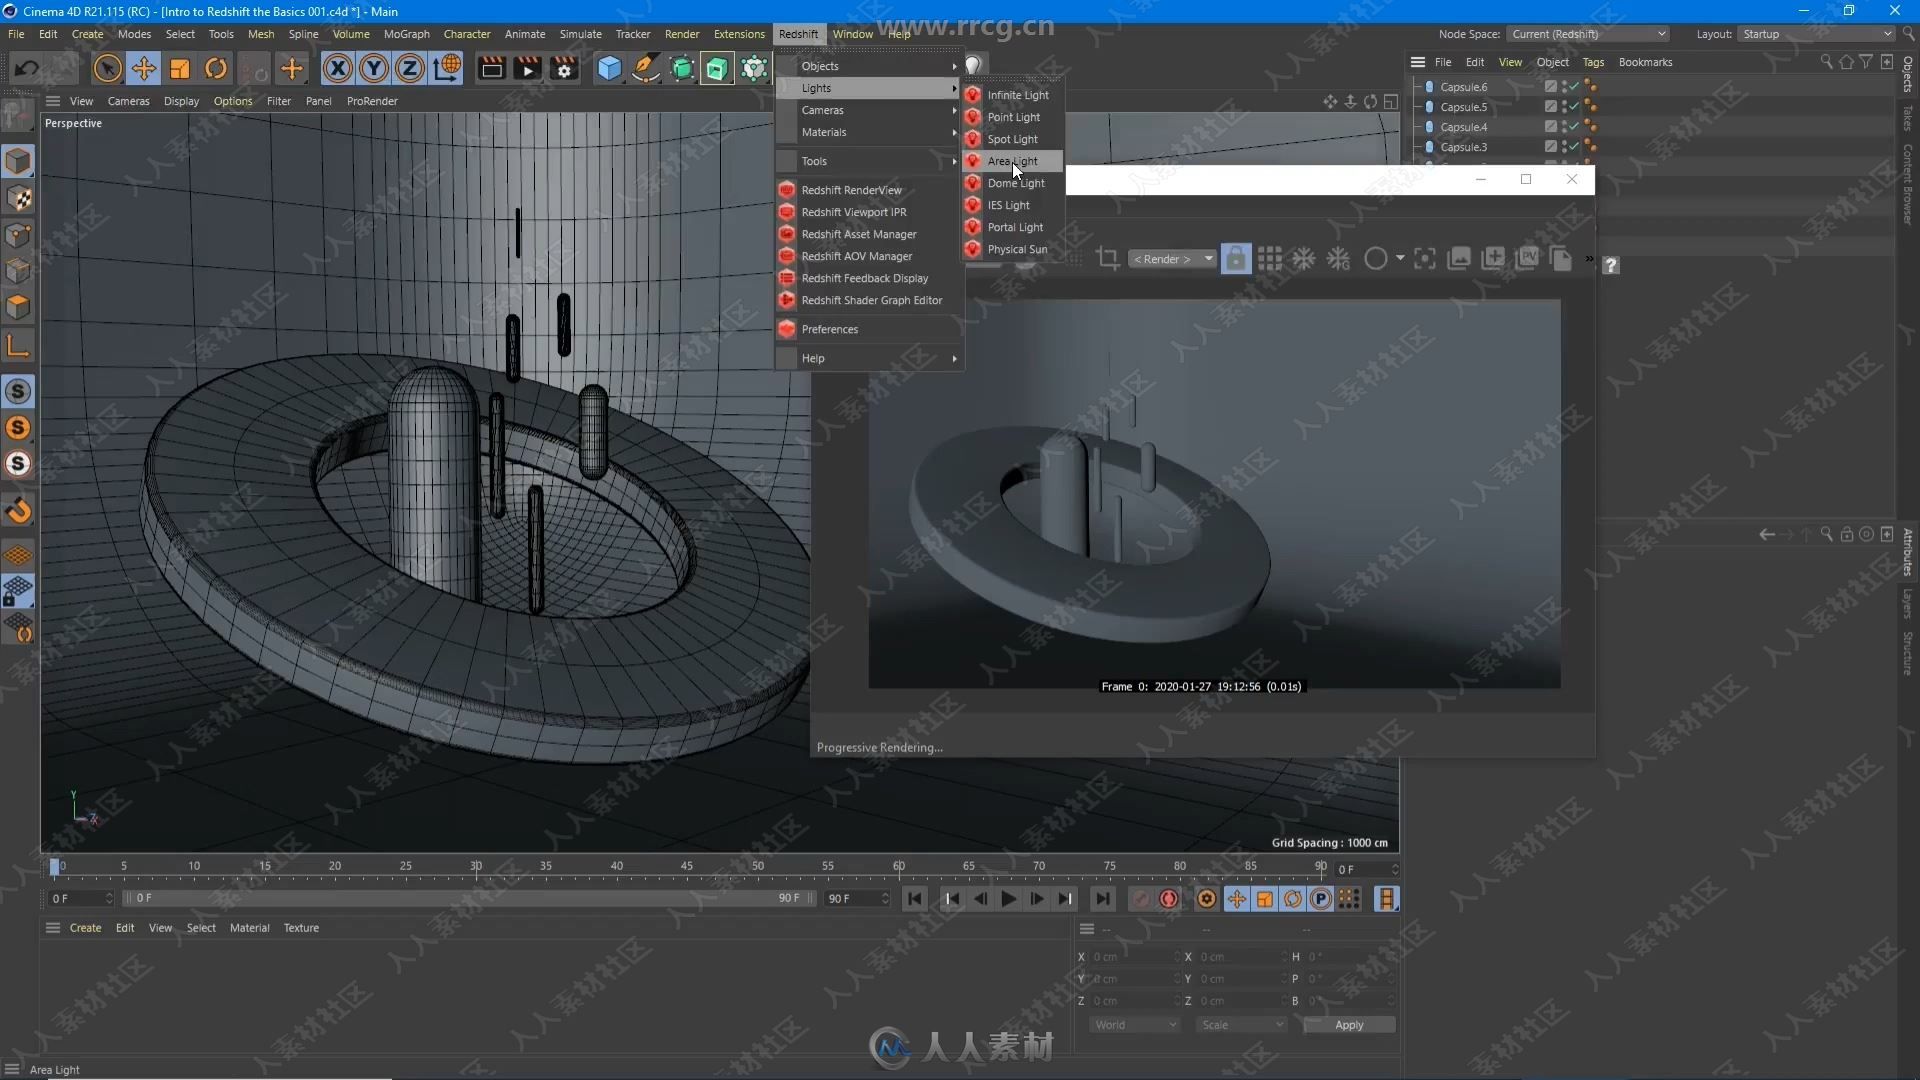Click the Render menu item
This screenshot has width=1920, height=1080.
(x=680, y=33)
